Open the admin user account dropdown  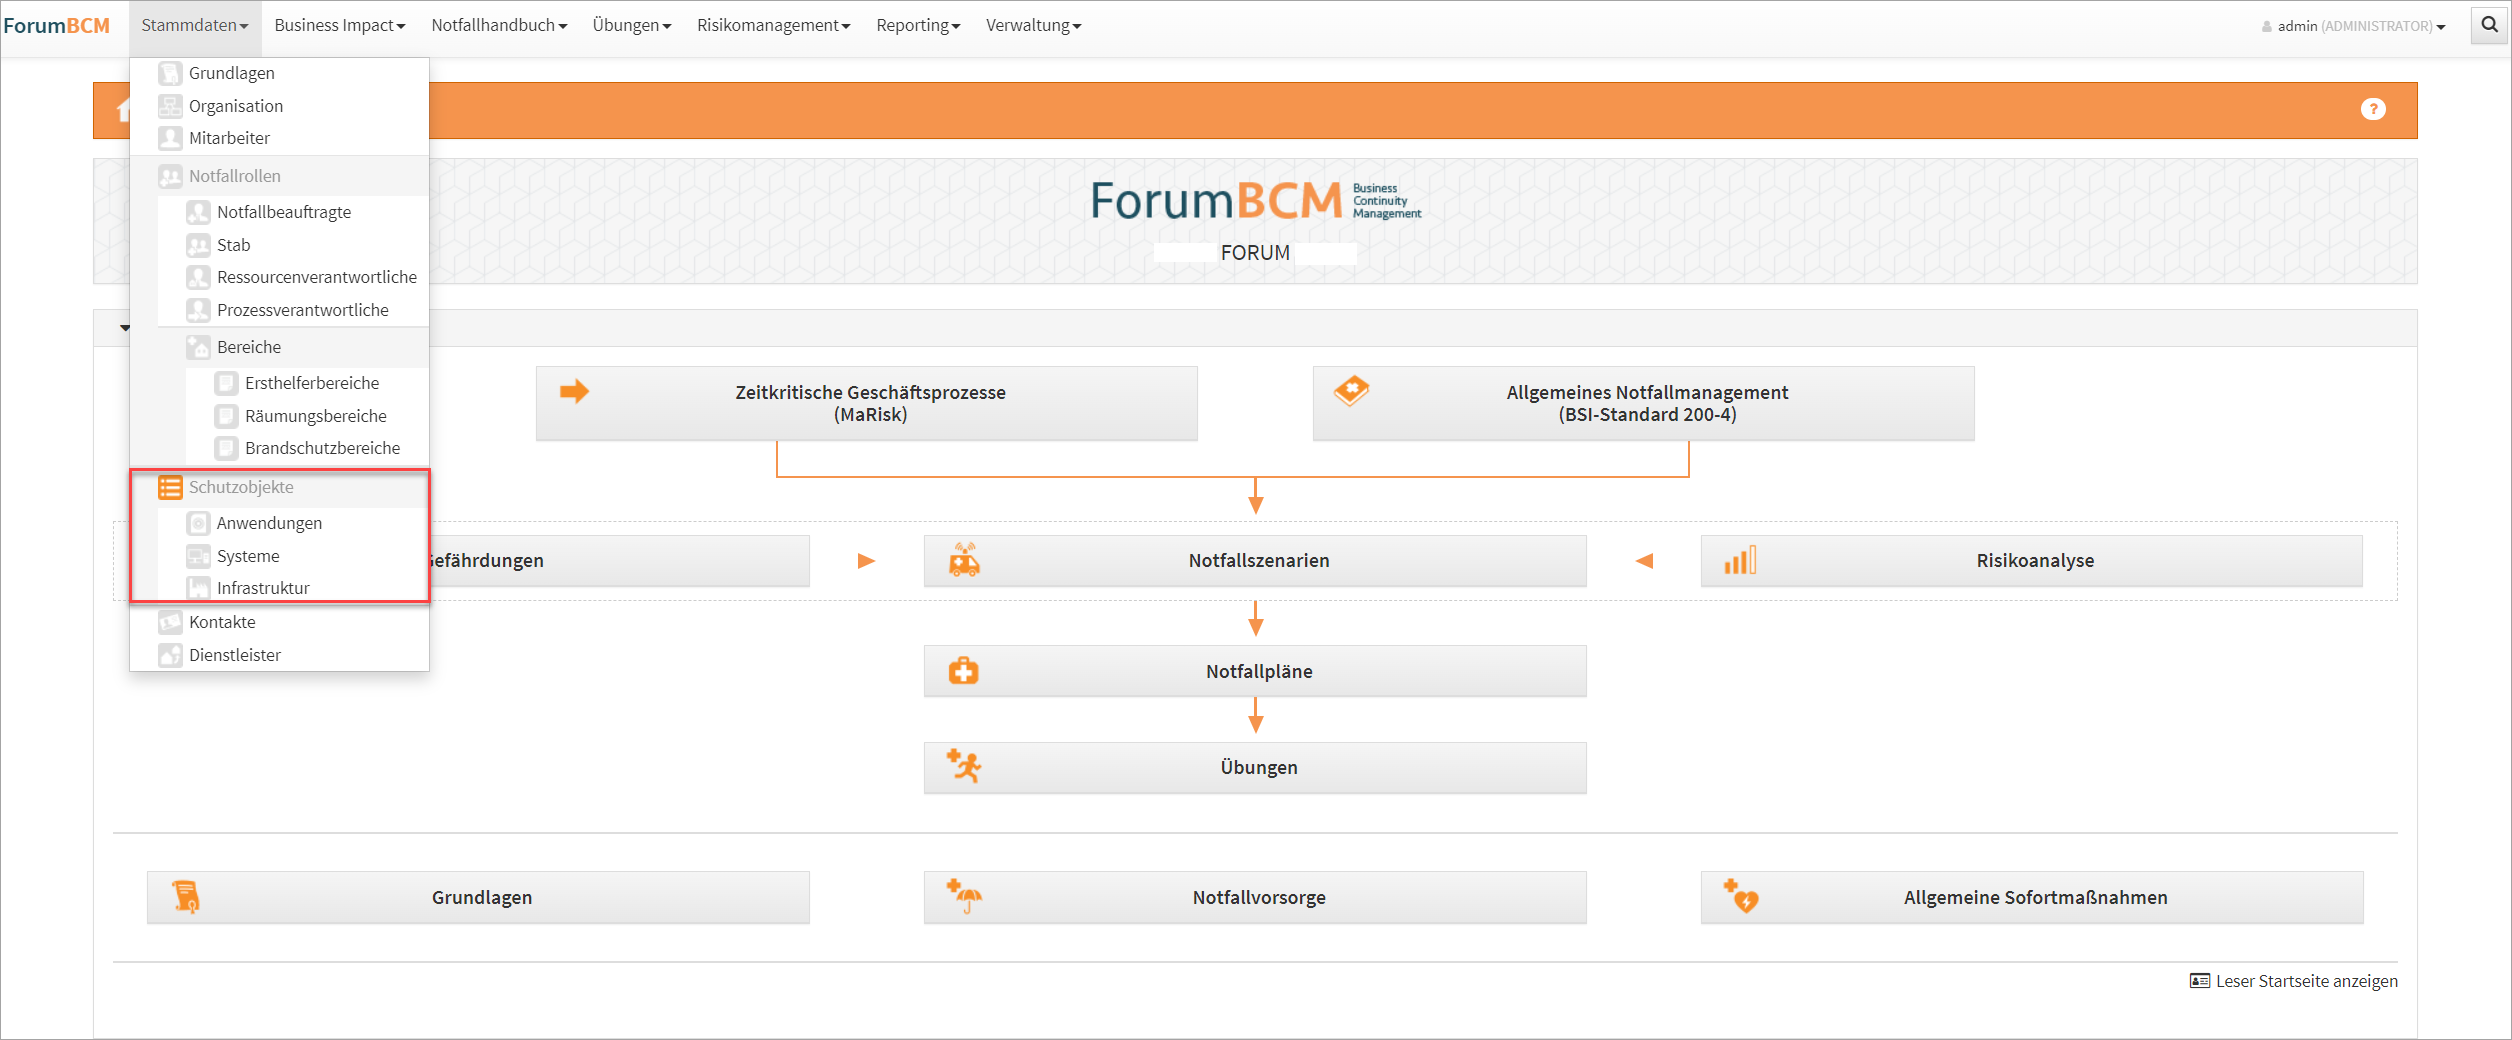click(2353, 26)
